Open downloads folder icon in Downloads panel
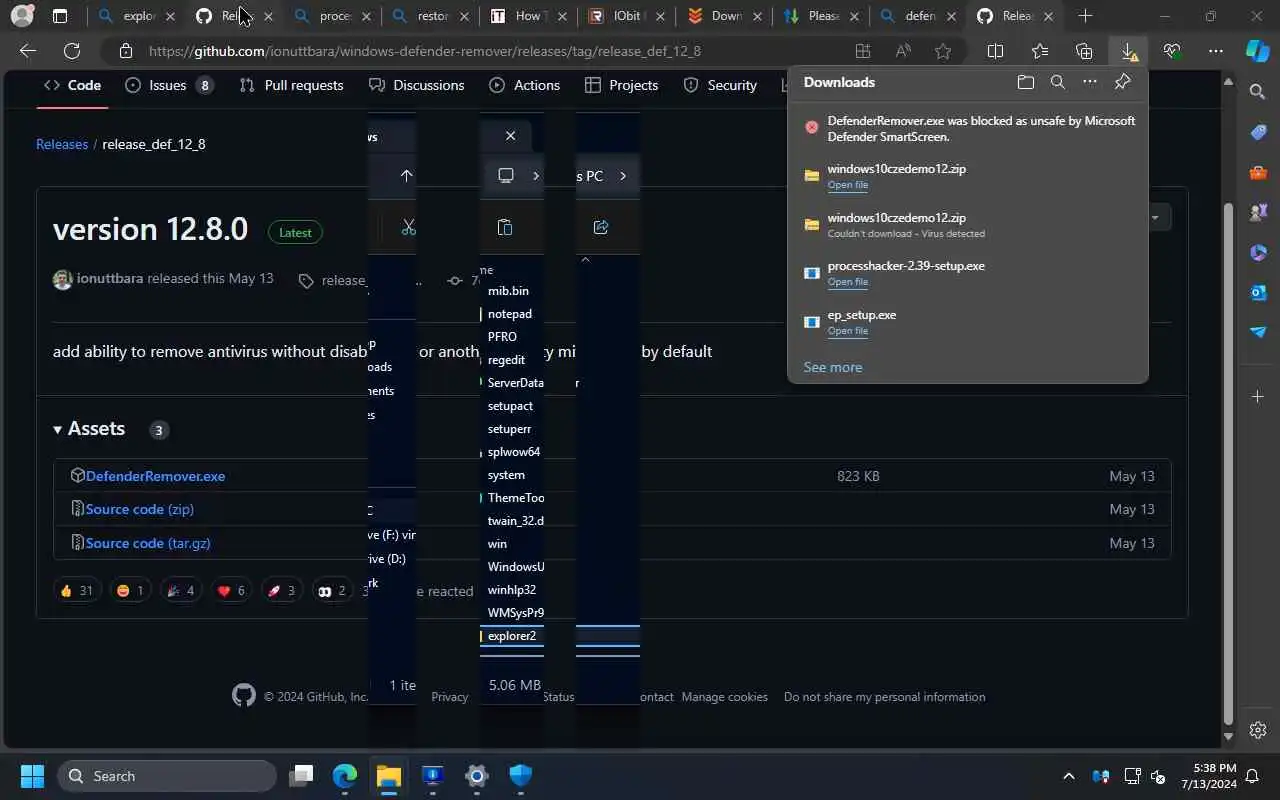This screenshot has height=800, width=1280. pyautogui.click(x=1025, y=82)
